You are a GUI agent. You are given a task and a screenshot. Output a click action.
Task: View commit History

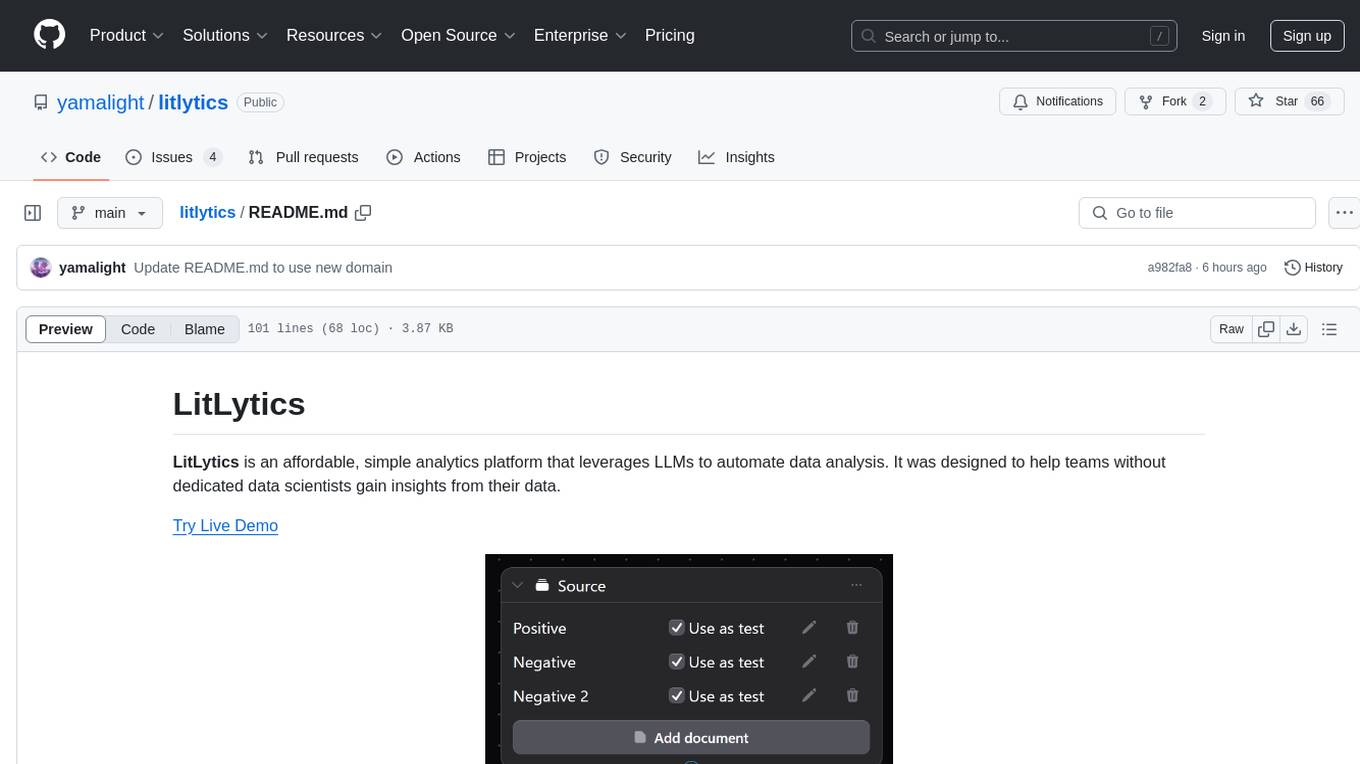point(1313,267)
